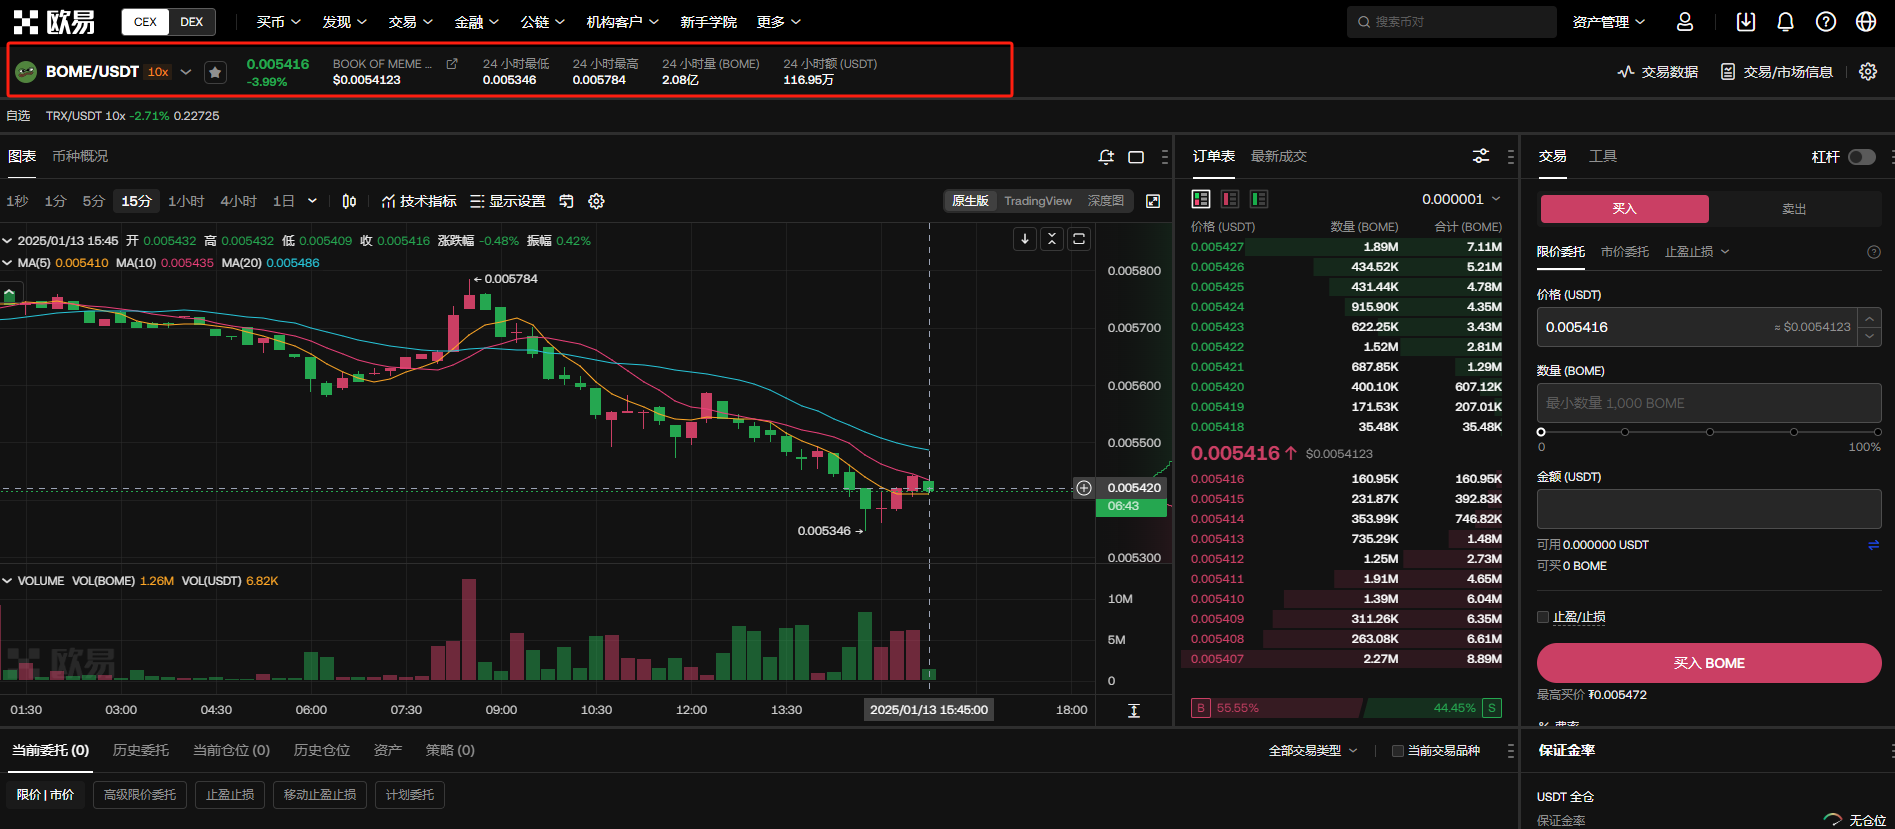Screen dimensions: 1895x829
Task: Open the BOOK OF MEME external link icon
Action: coord(452,63)
